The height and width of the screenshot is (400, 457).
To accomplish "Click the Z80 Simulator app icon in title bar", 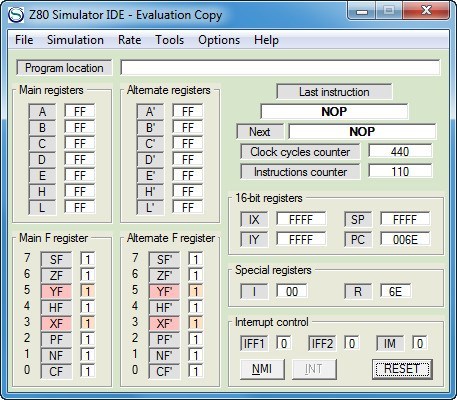I will point(16,15).
